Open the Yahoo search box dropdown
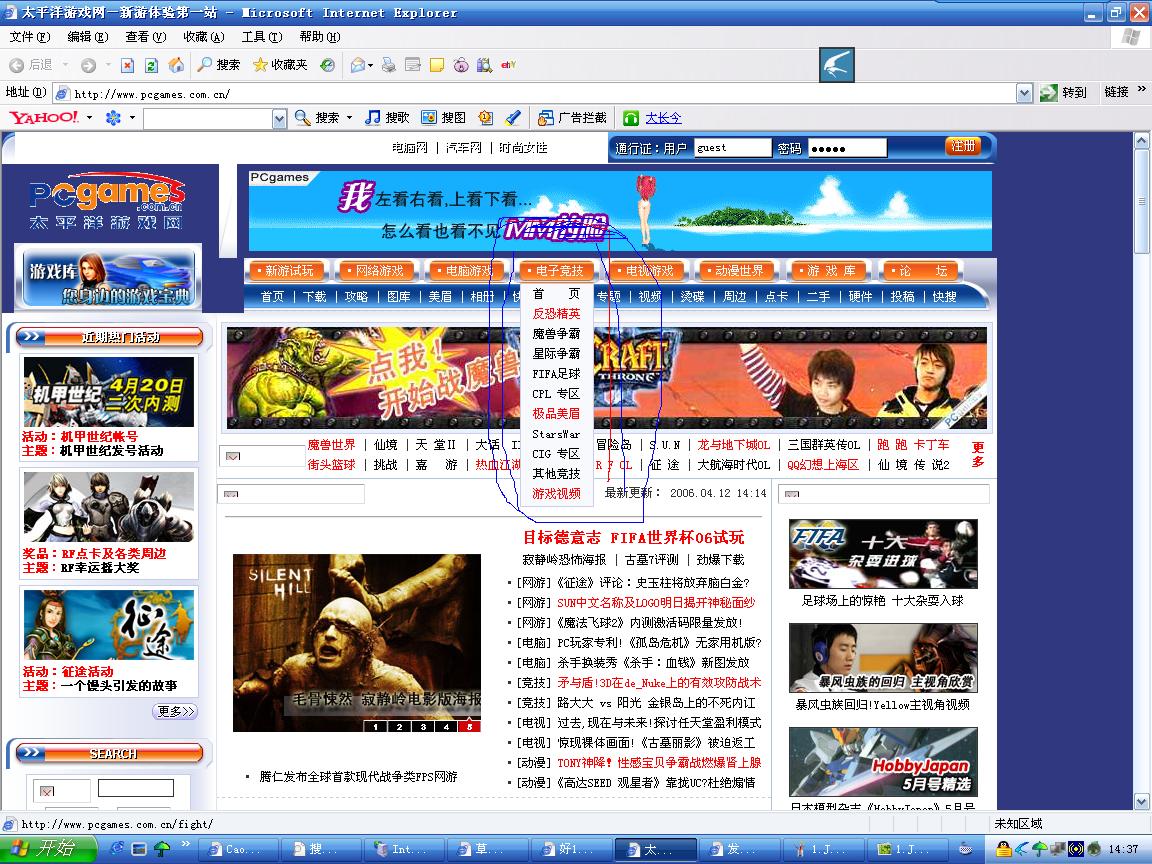The image size is (1152, 864). [x=279, y=118]
